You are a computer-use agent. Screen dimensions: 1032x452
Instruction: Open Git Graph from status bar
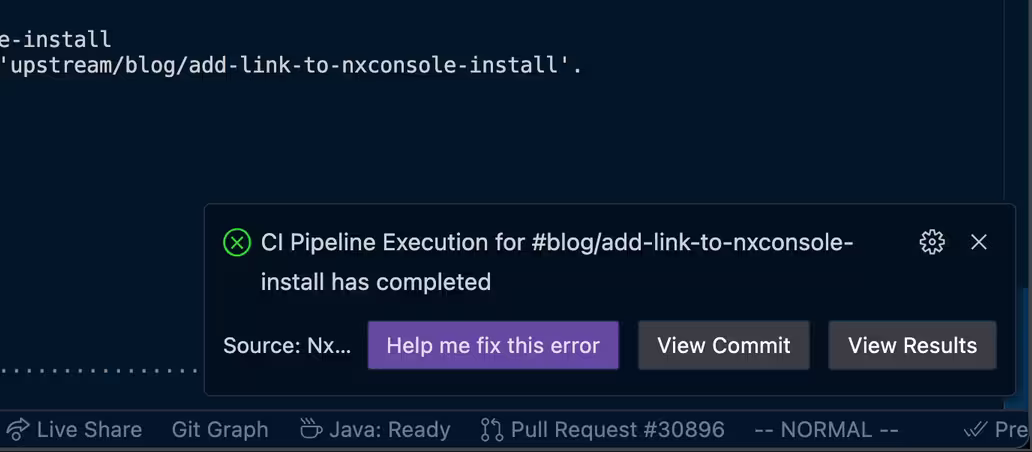(220, 430)
